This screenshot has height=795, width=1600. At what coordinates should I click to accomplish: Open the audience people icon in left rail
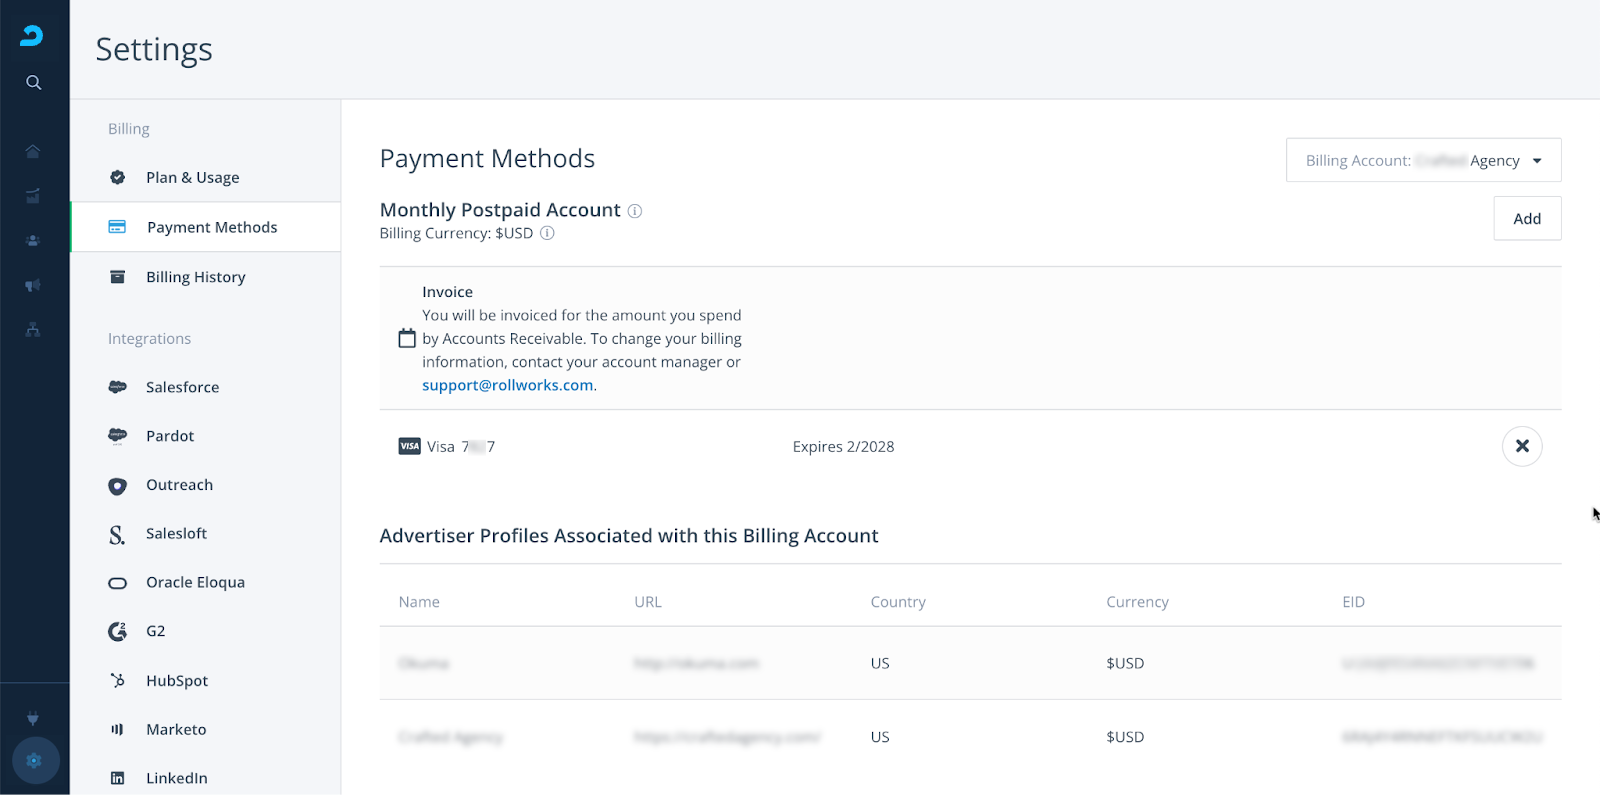pyautogui.click(x=33, y=241)
